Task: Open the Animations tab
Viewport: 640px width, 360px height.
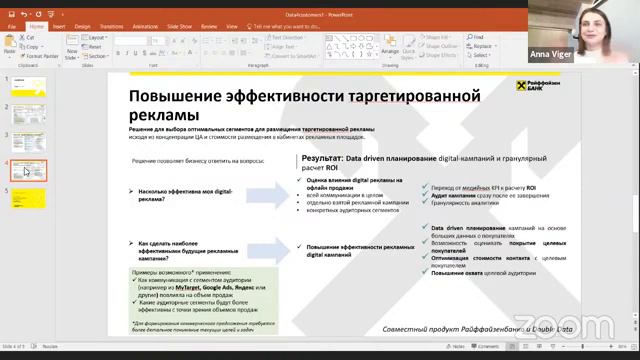Action: click(x=145, y=27)
